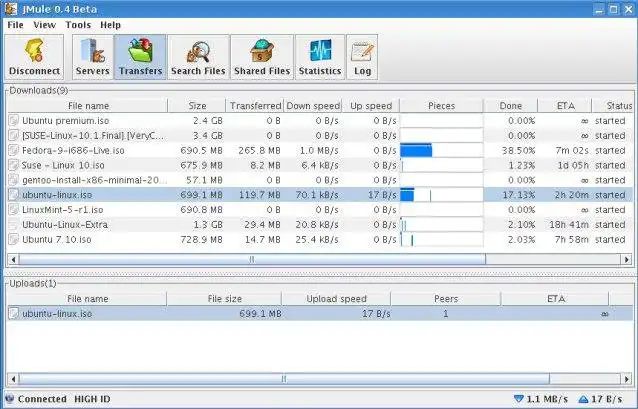The image size is (638, 409).
Task: Click the HIGH ID status text
Action: click(x=92, y=399)
